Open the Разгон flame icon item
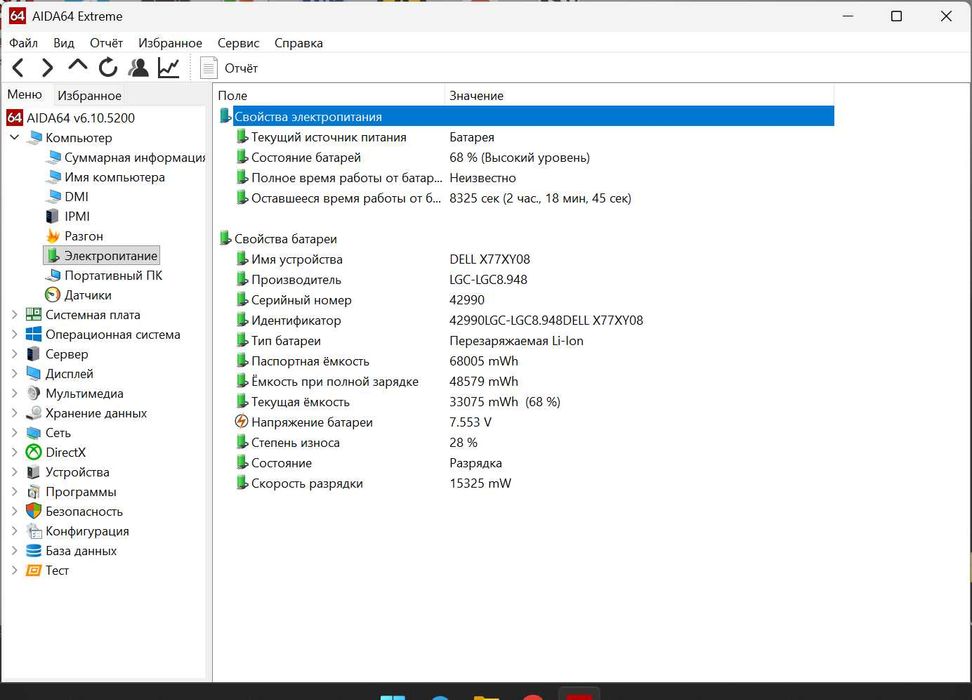Image resolution: width=972 pixels, height=700 pixels. click(x=53, y=236)
